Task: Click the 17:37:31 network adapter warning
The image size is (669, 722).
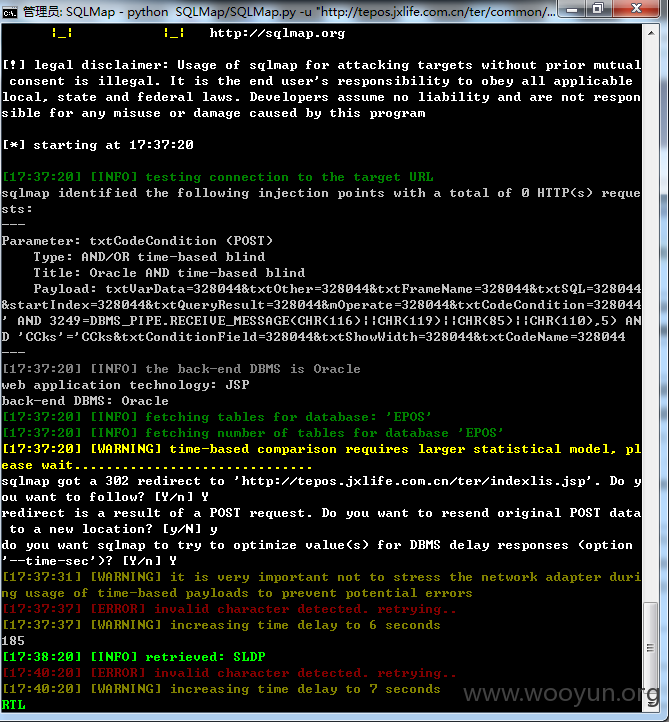Action: [321, 585]
